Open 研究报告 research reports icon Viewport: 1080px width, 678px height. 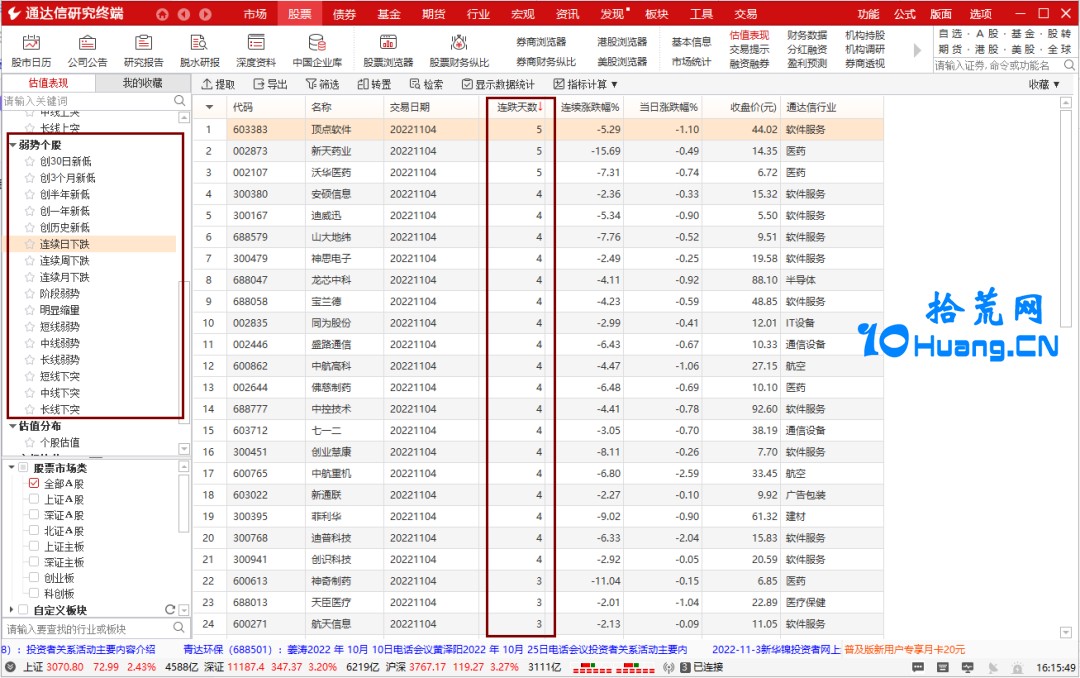[143, 43]
